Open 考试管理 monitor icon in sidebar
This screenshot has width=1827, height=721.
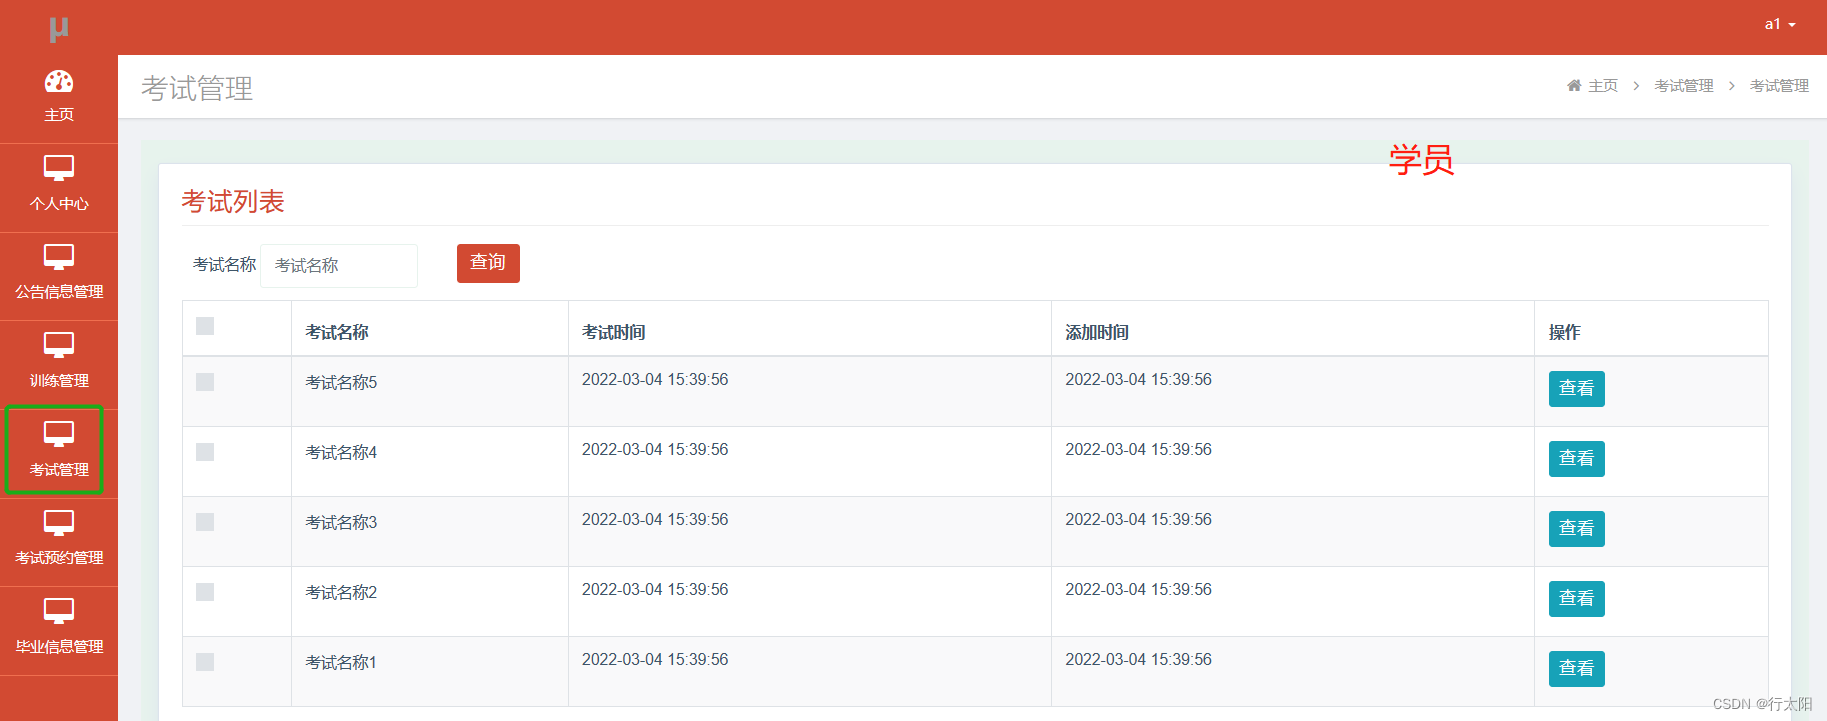tap(59, 434)
